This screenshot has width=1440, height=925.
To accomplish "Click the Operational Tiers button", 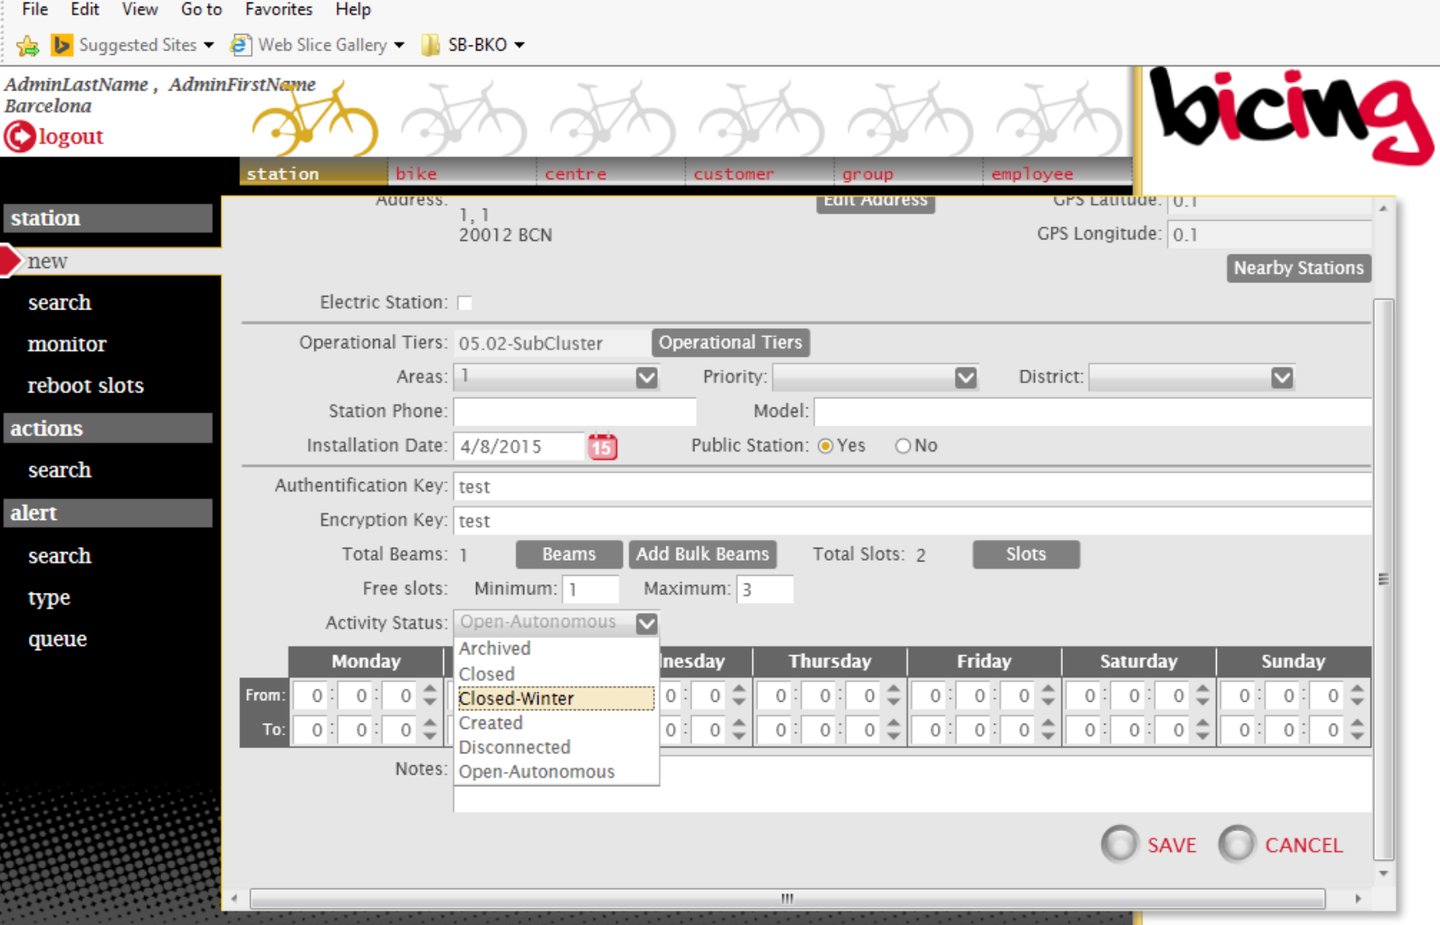I will coord(730,343).
